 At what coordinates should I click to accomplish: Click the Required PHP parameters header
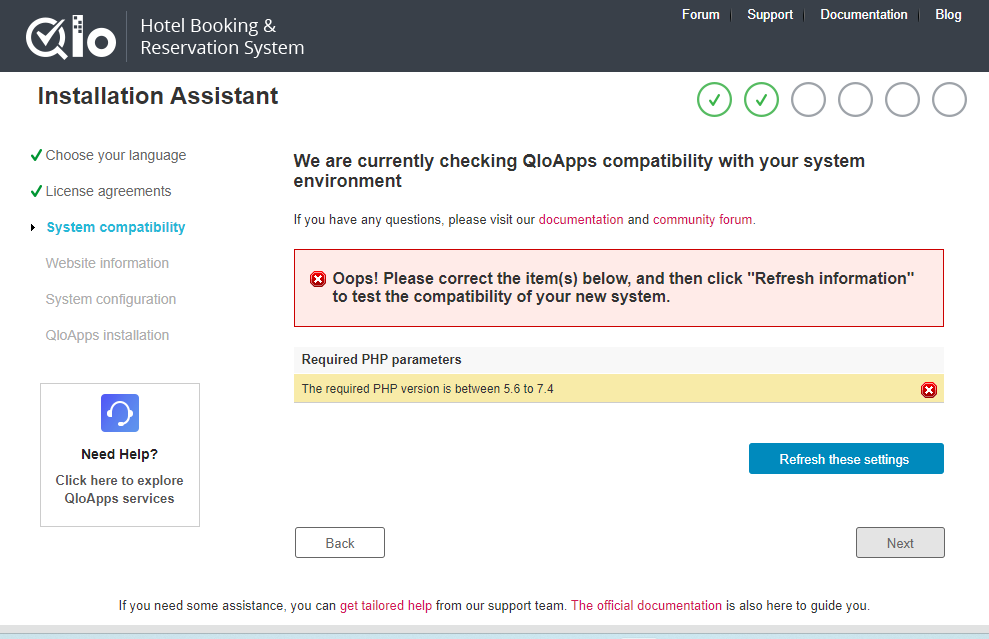pos(381,360)
